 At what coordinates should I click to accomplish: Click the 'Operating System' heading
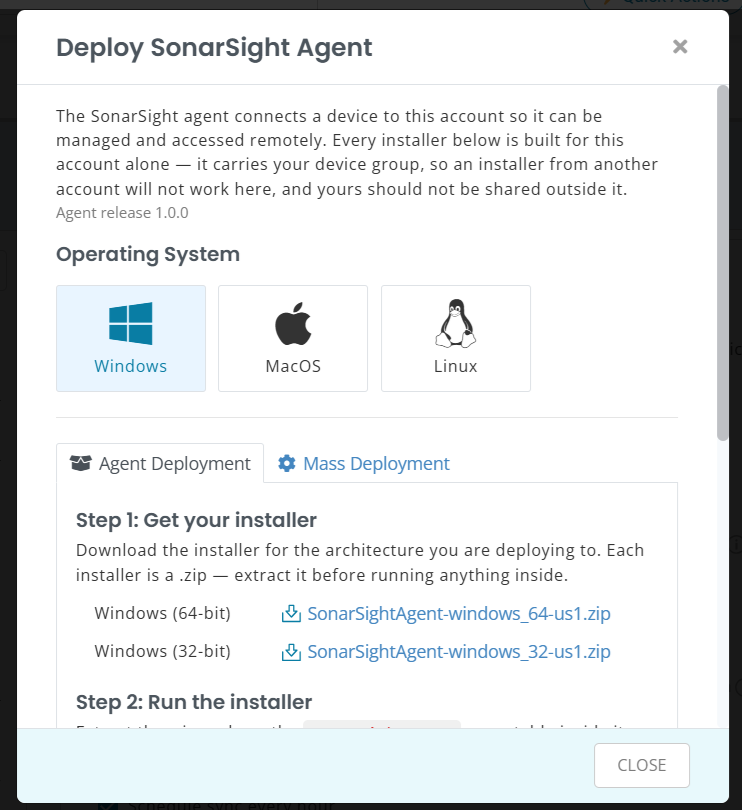(x=148, y=254)
